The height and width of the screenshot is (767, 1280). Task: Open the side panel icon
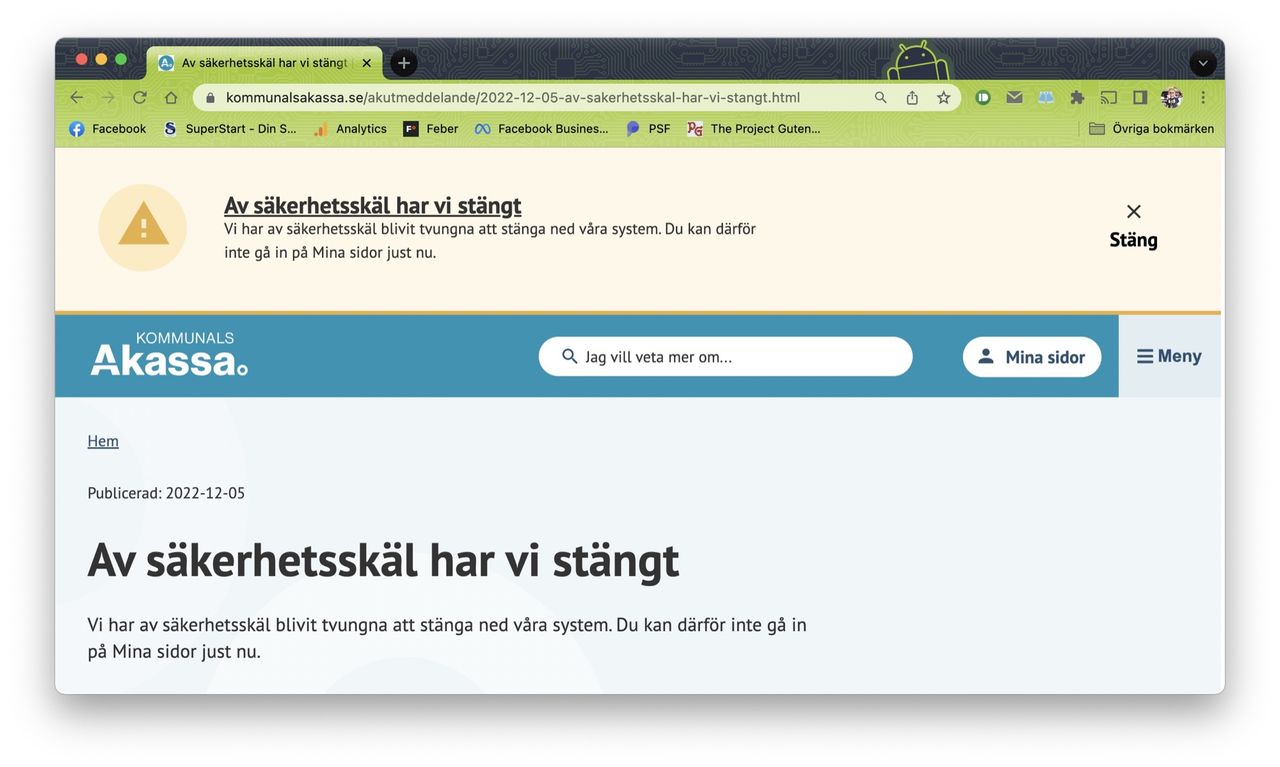(1139, 97)
